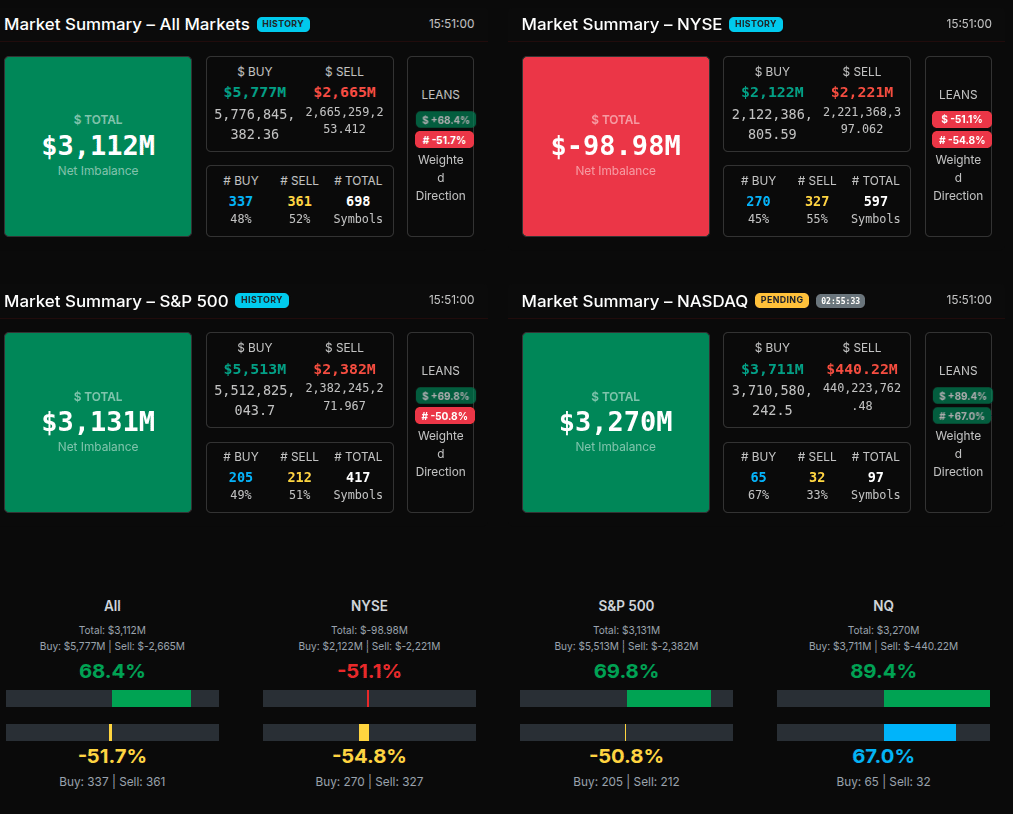Click the 02:55:33 countdown timer badge
Image resolution: width=1013 pixels, height=814 pixels.
[840, 300]
